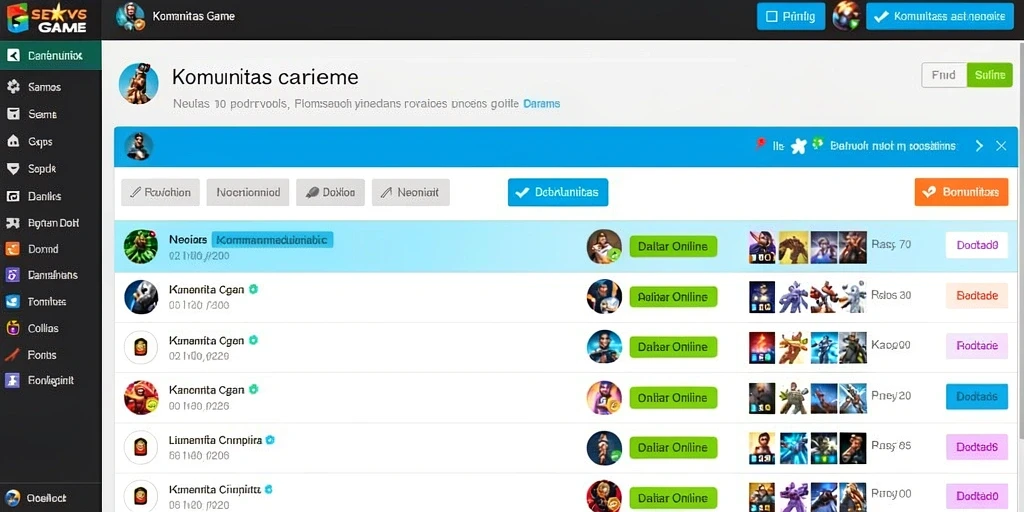1024x512 pixels.
Task: Click the orange Bonunitxes button
Action: pyautogui.click(x=961, y=192)
